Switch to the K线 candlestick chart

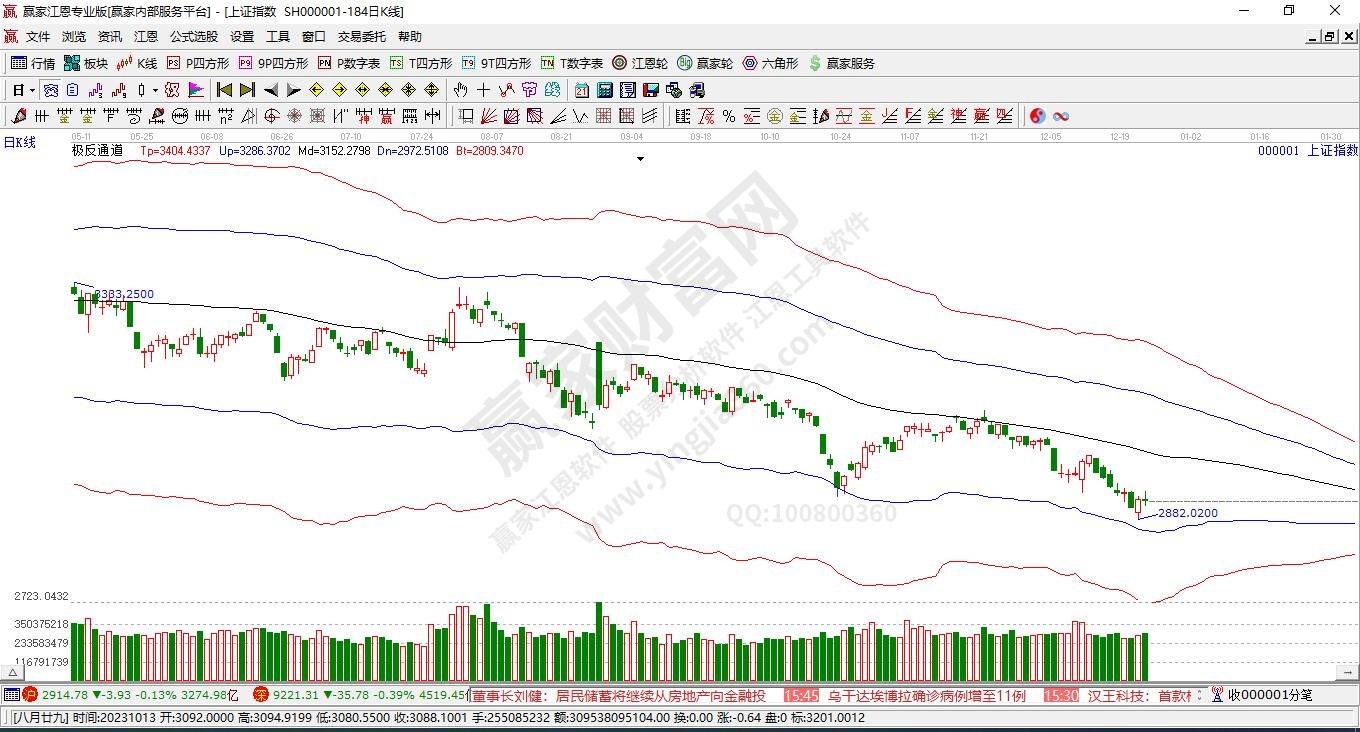137,63
